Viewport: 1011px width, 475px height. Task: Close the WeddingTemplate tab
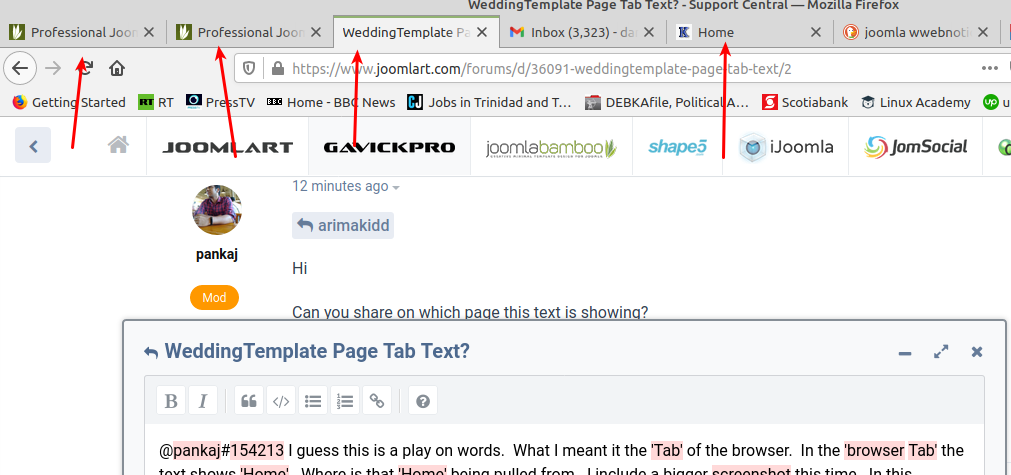[x=482, y=32]
